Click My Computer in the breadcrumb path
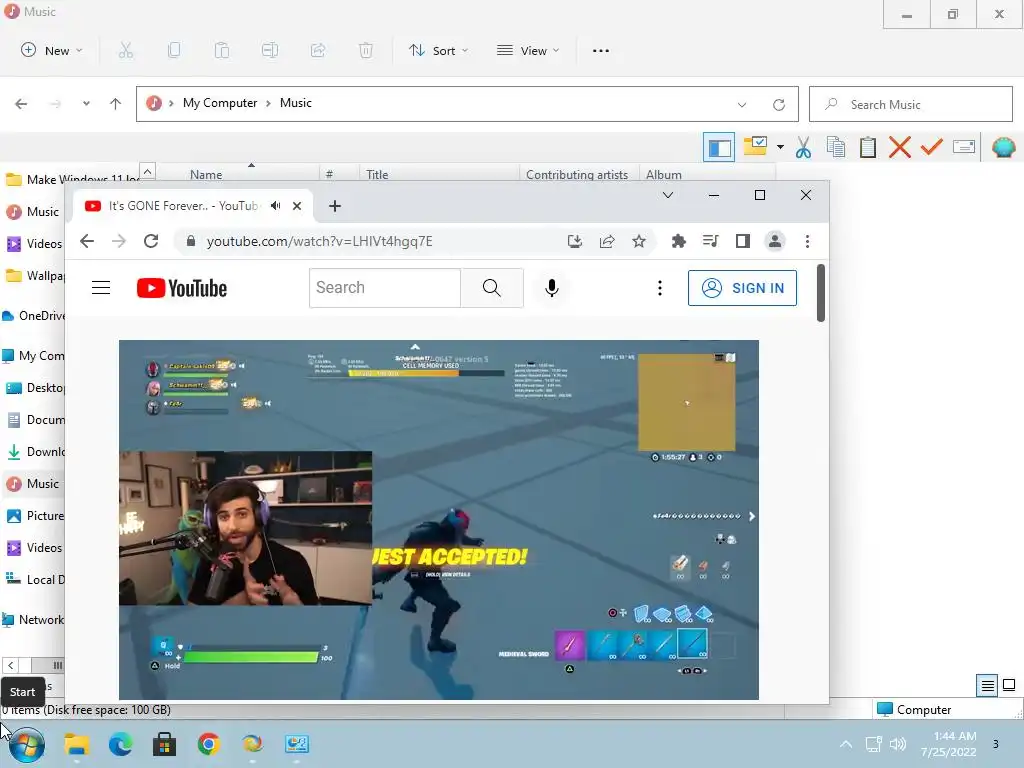 (x=220, y=103)
